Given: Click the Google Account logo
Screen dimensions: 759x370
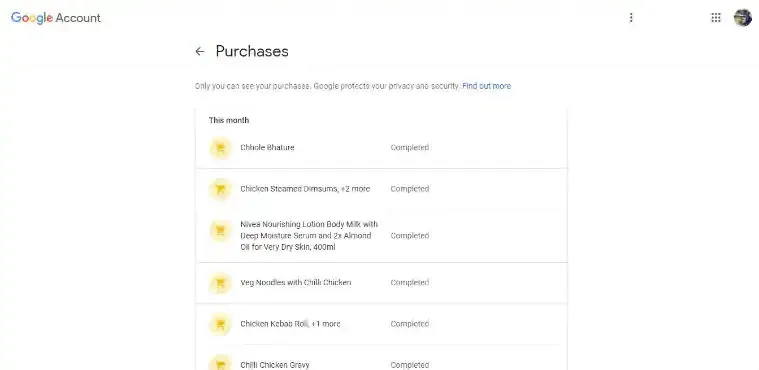Looking at the screenshot, I should point(56,18).
